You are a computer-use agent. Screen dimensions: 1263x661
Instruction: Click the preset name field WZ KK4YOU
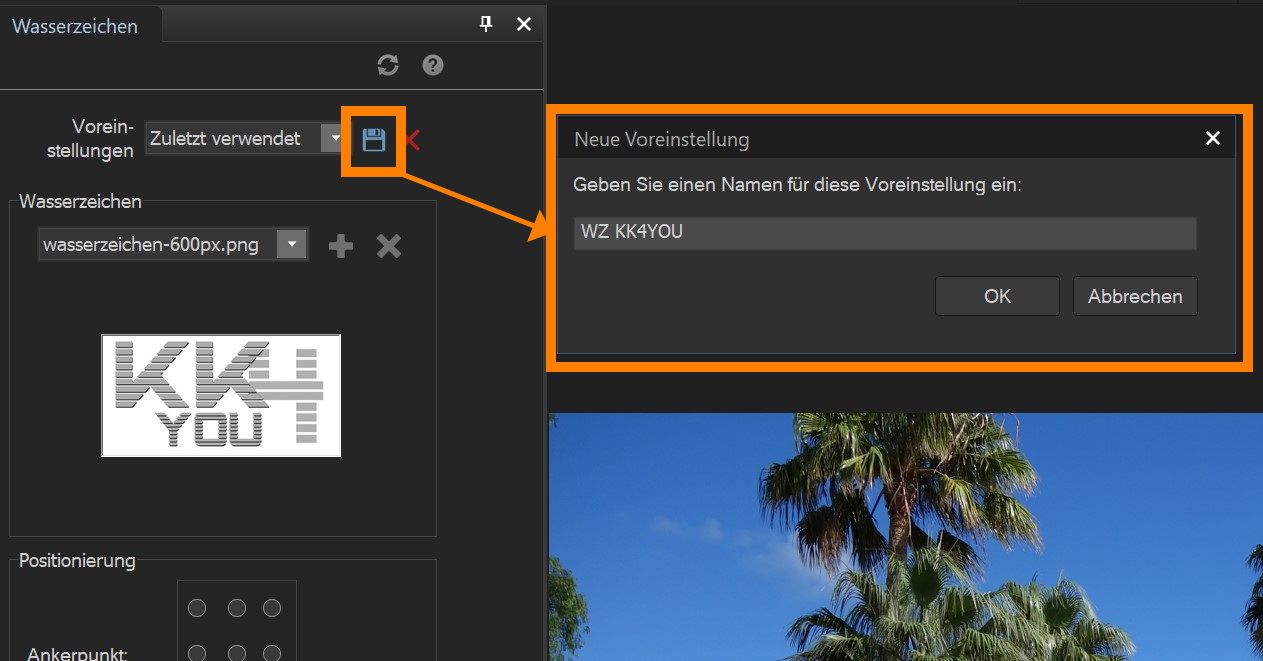coord(885,233)
